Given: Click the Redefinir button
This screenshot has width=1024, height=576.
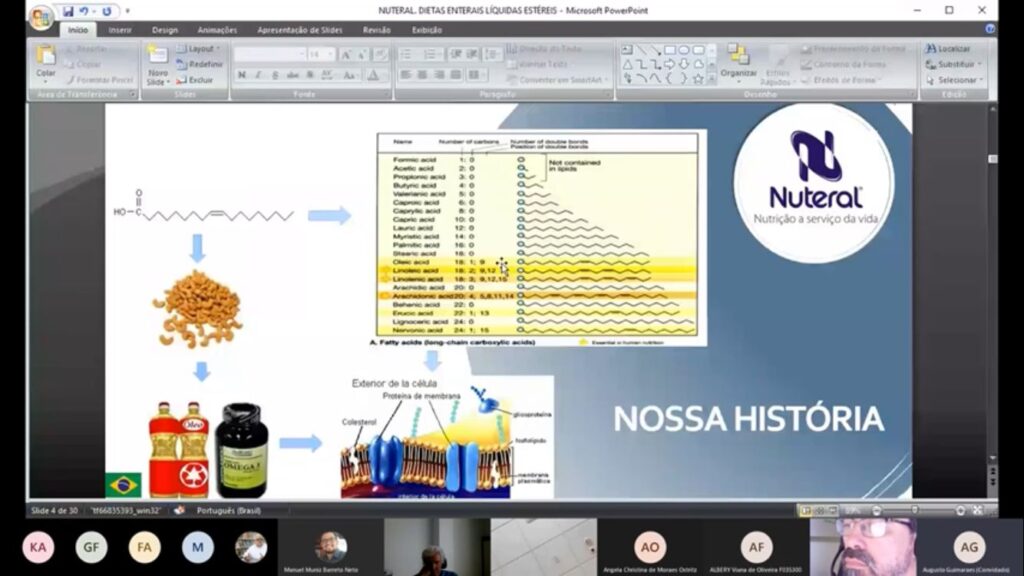Looking at the screenshot, I should click(x=199, y=64).
